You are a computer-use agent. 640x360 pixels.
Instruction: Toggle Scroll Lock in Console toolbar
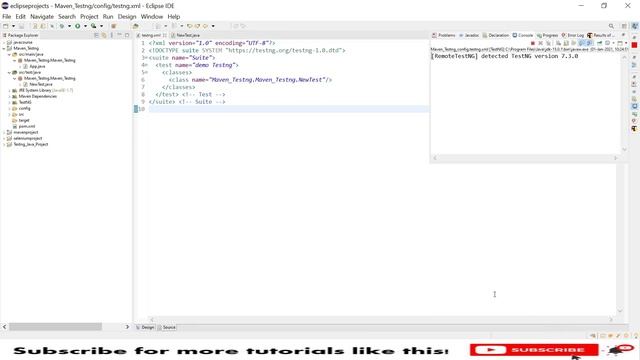click(x=566, y=43)
